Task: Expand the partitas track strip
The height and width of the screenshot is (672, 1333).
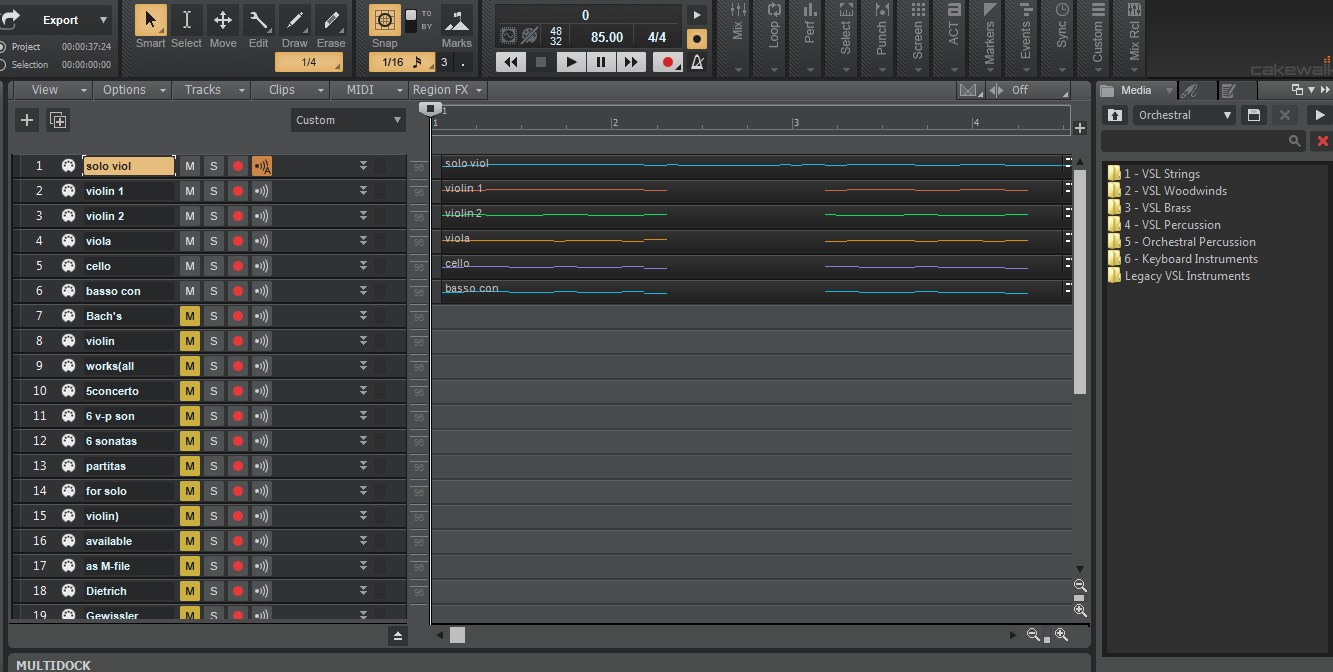Action: click(364, 466)
